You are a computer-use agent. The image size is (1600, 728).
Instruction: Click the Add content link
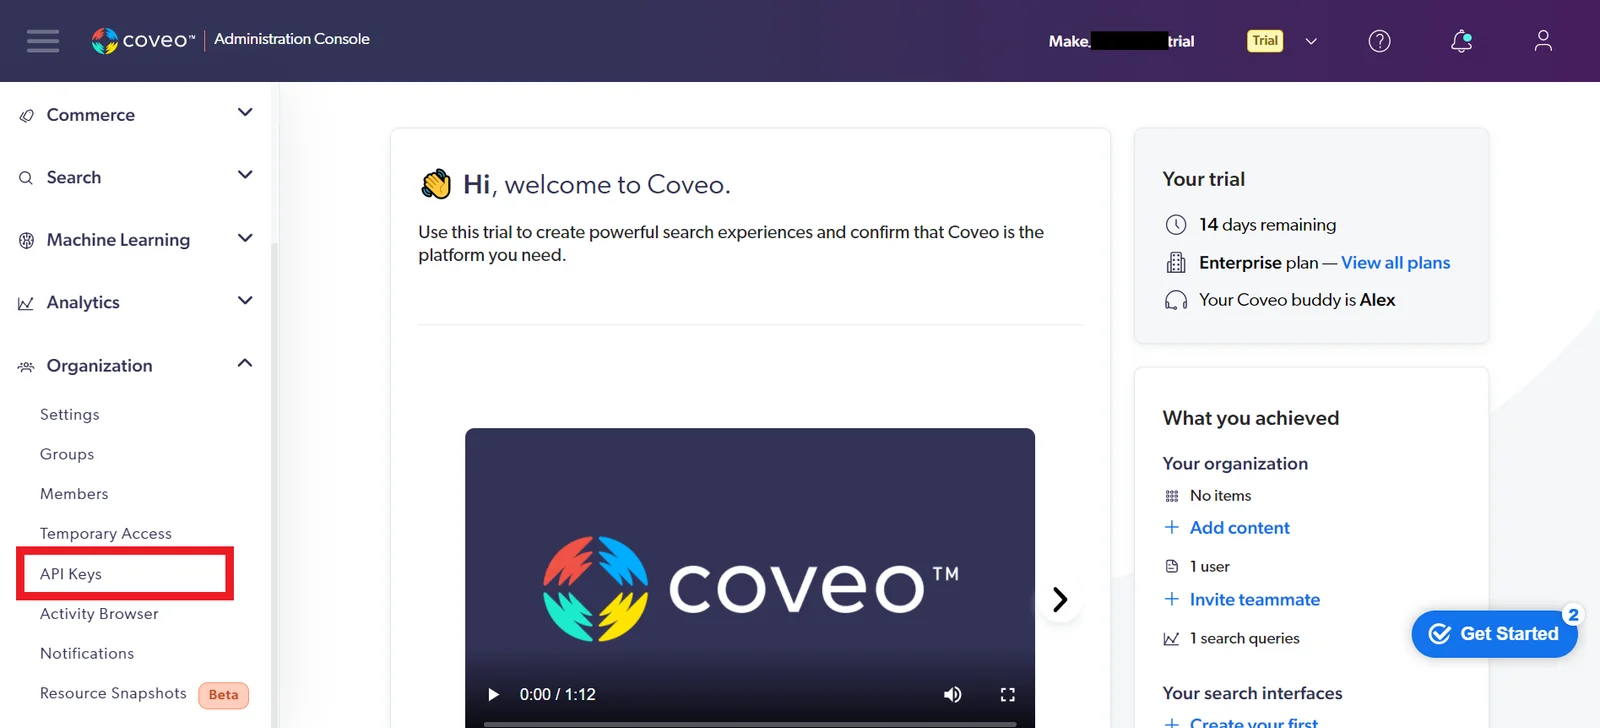[x=1240, y=527]
